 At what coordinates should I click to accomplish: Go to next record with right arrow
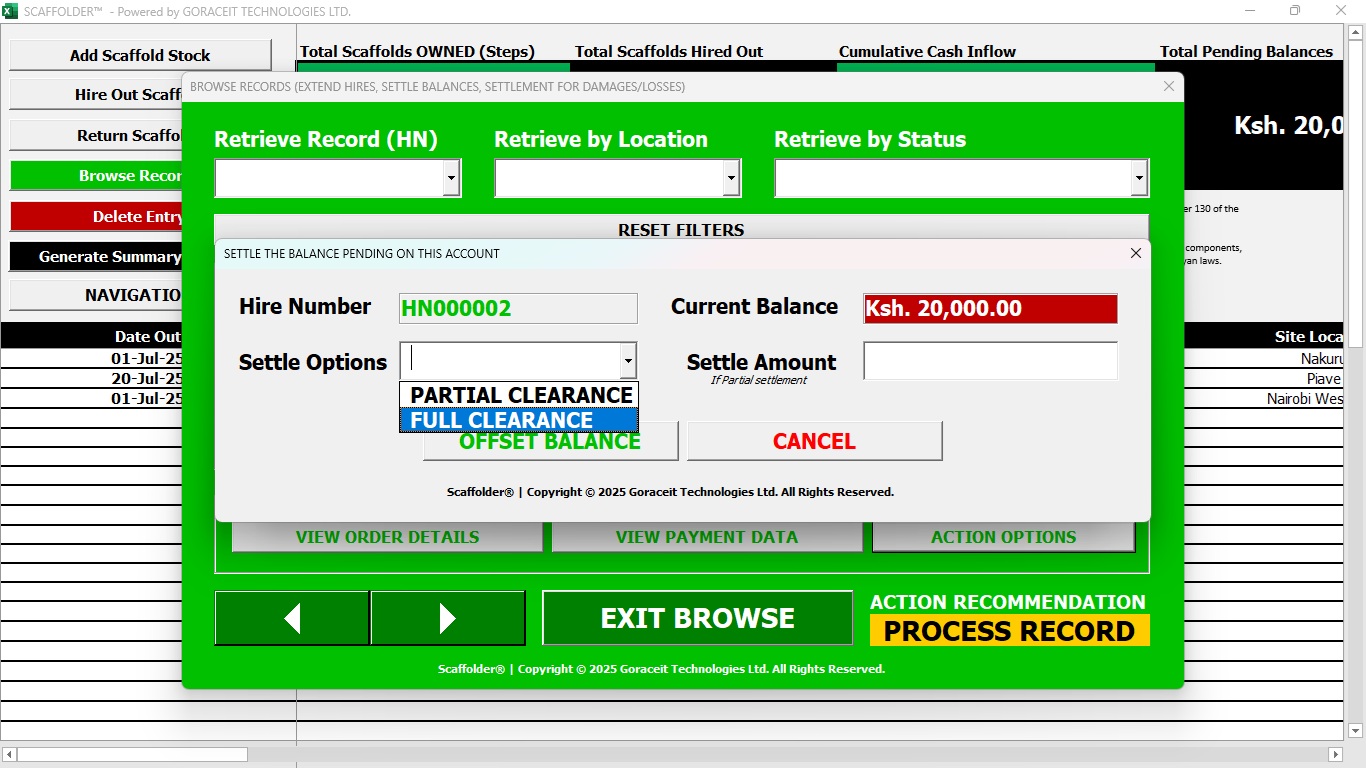point(447,618)
